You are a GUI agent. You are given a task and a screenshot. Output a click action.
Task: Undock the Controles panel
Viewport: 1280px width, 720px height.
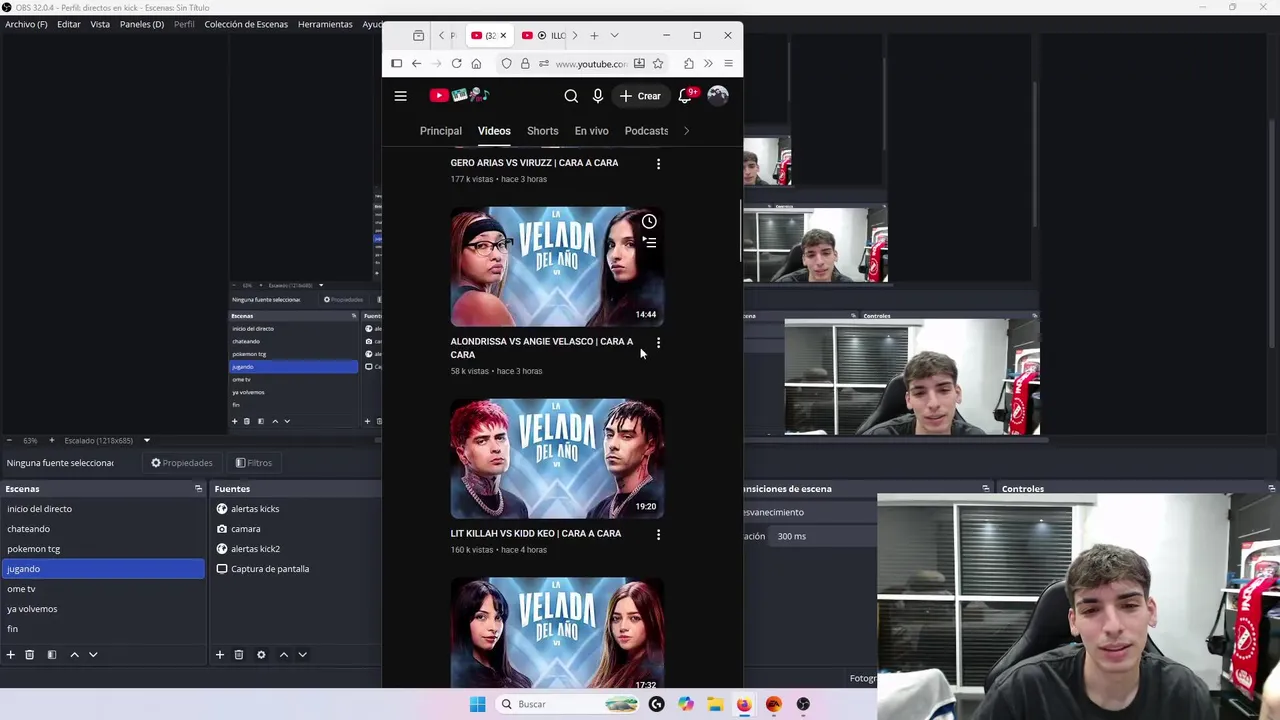coord(1271,489)
